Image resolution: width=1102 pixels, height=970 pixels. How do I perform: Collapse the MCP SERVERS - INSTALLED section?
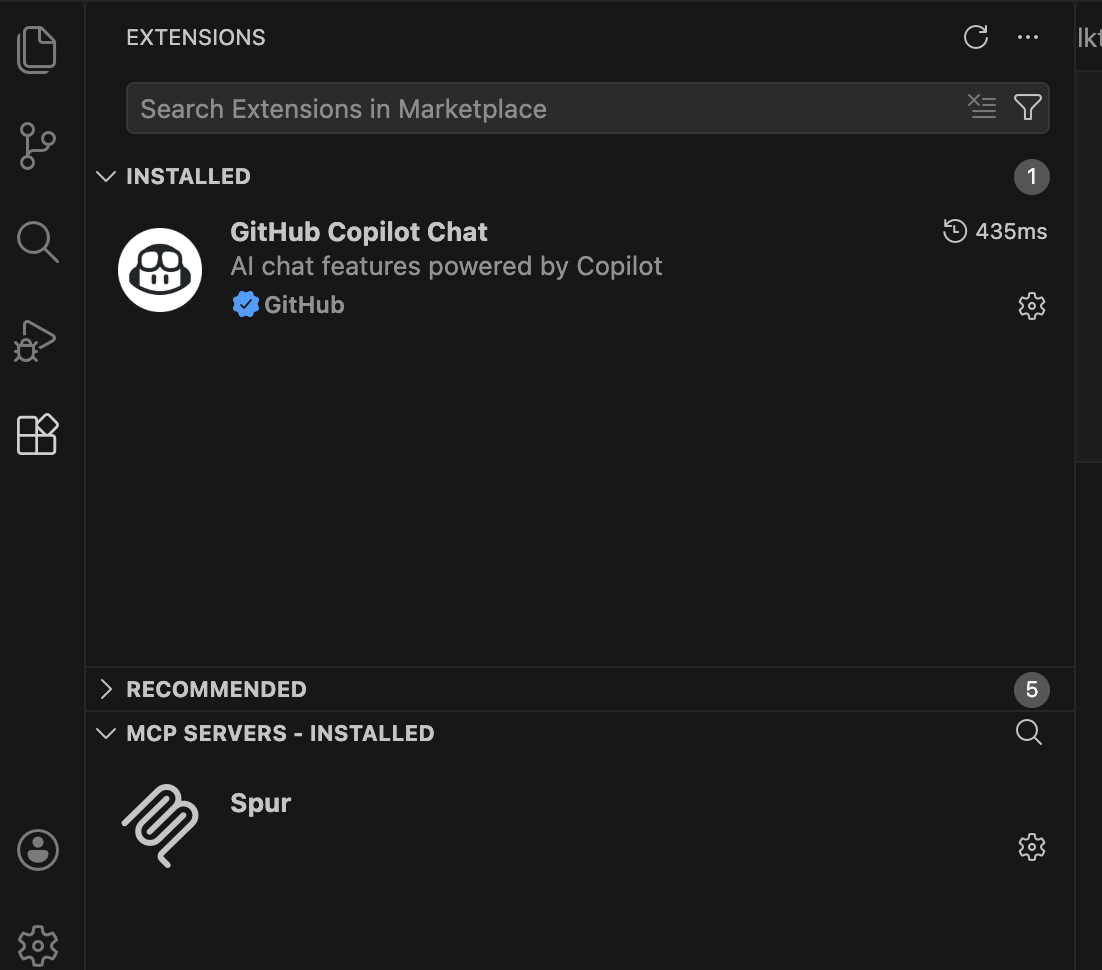tap(106, 733)
